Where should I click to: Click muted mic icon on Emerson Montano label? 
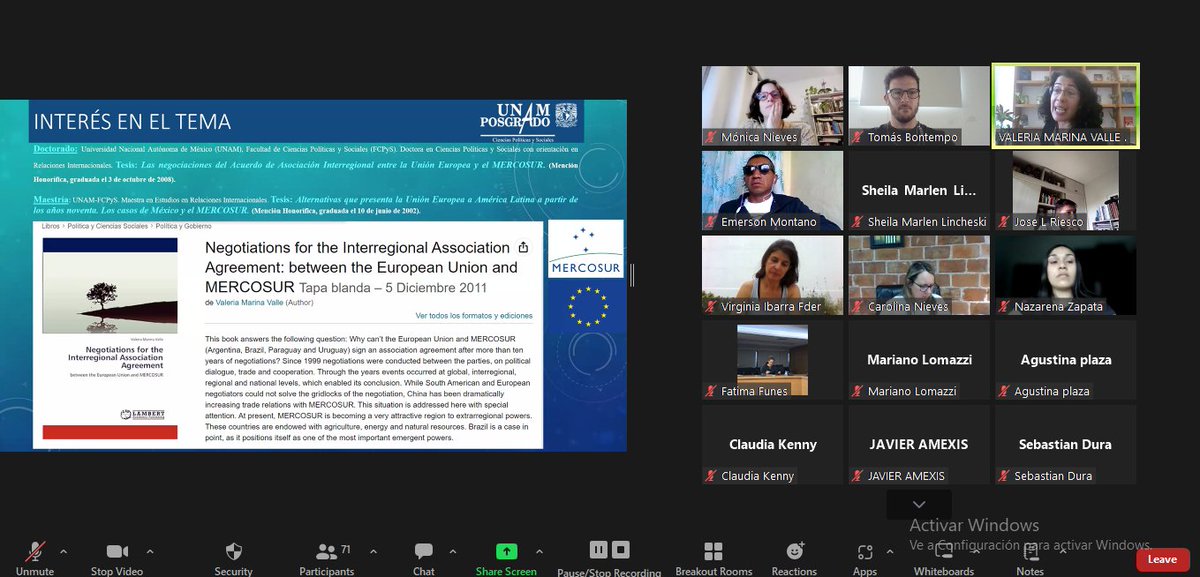[x=711, y=222]
